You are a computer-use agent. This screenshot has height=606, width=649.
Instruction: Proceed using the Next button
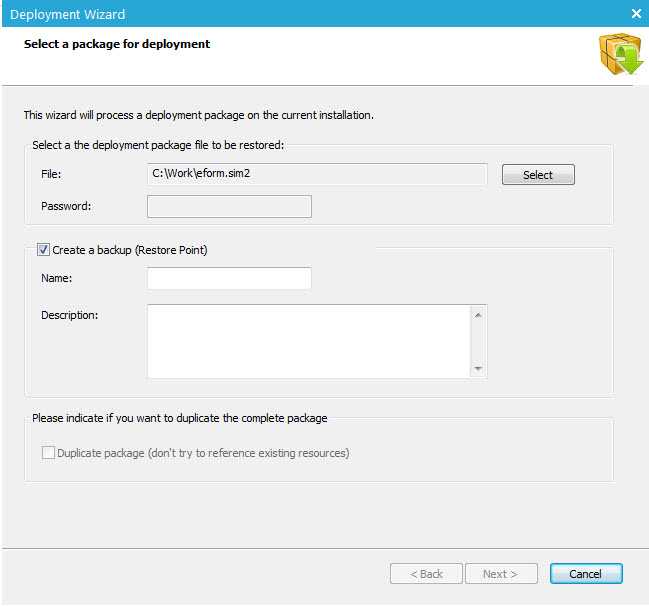501,574
